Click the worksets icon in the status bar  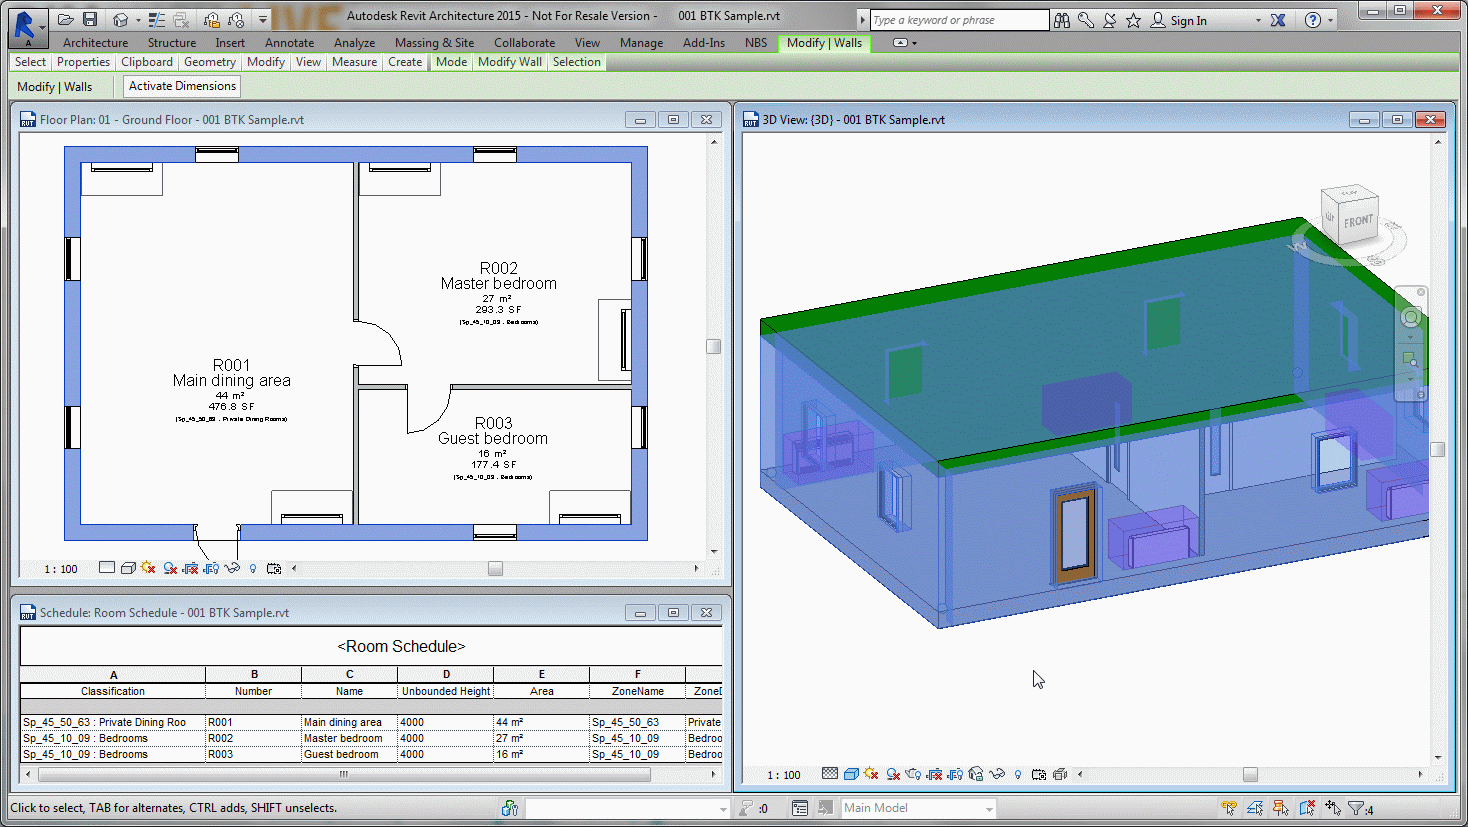[510, 808]
